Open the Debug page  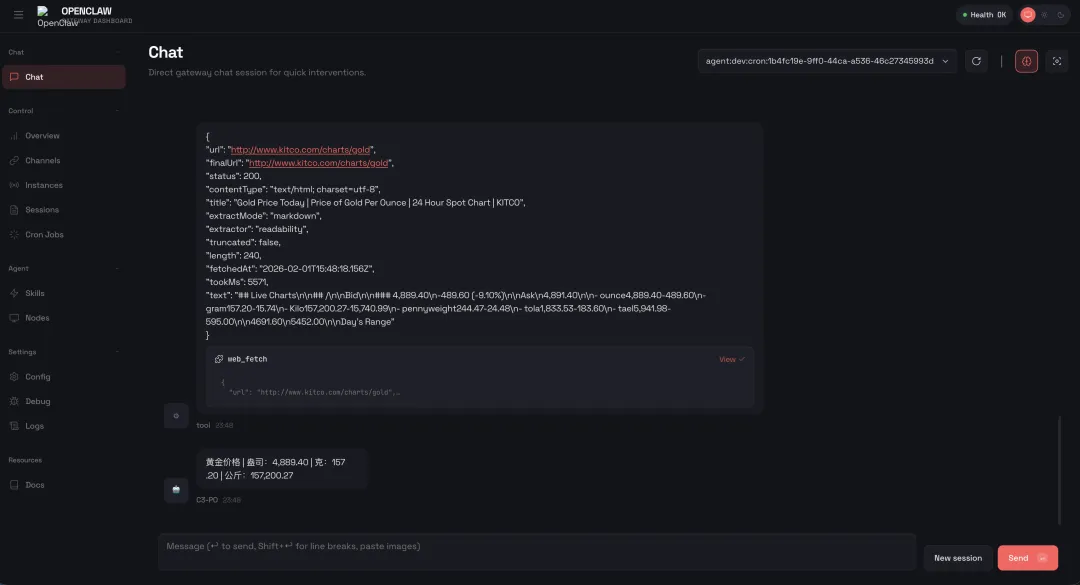(x=37, y=401)
